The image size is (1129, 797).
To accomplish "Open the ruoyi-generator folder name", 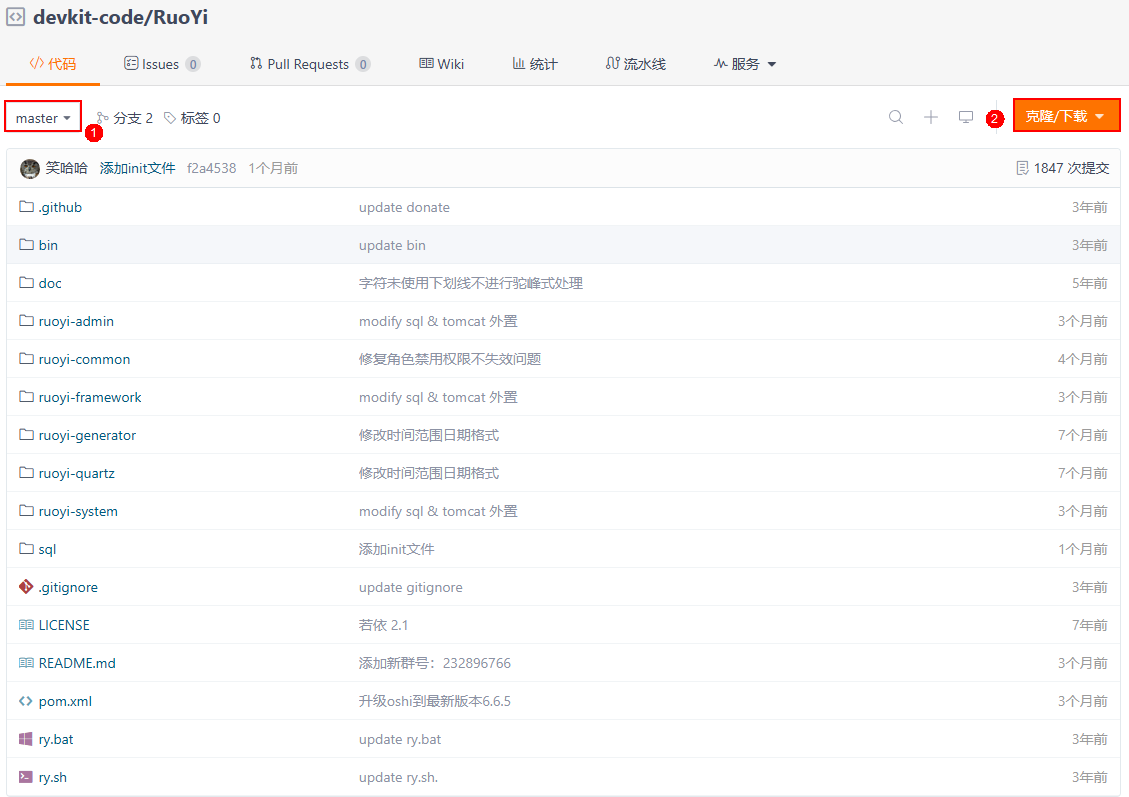I will 87,436.
